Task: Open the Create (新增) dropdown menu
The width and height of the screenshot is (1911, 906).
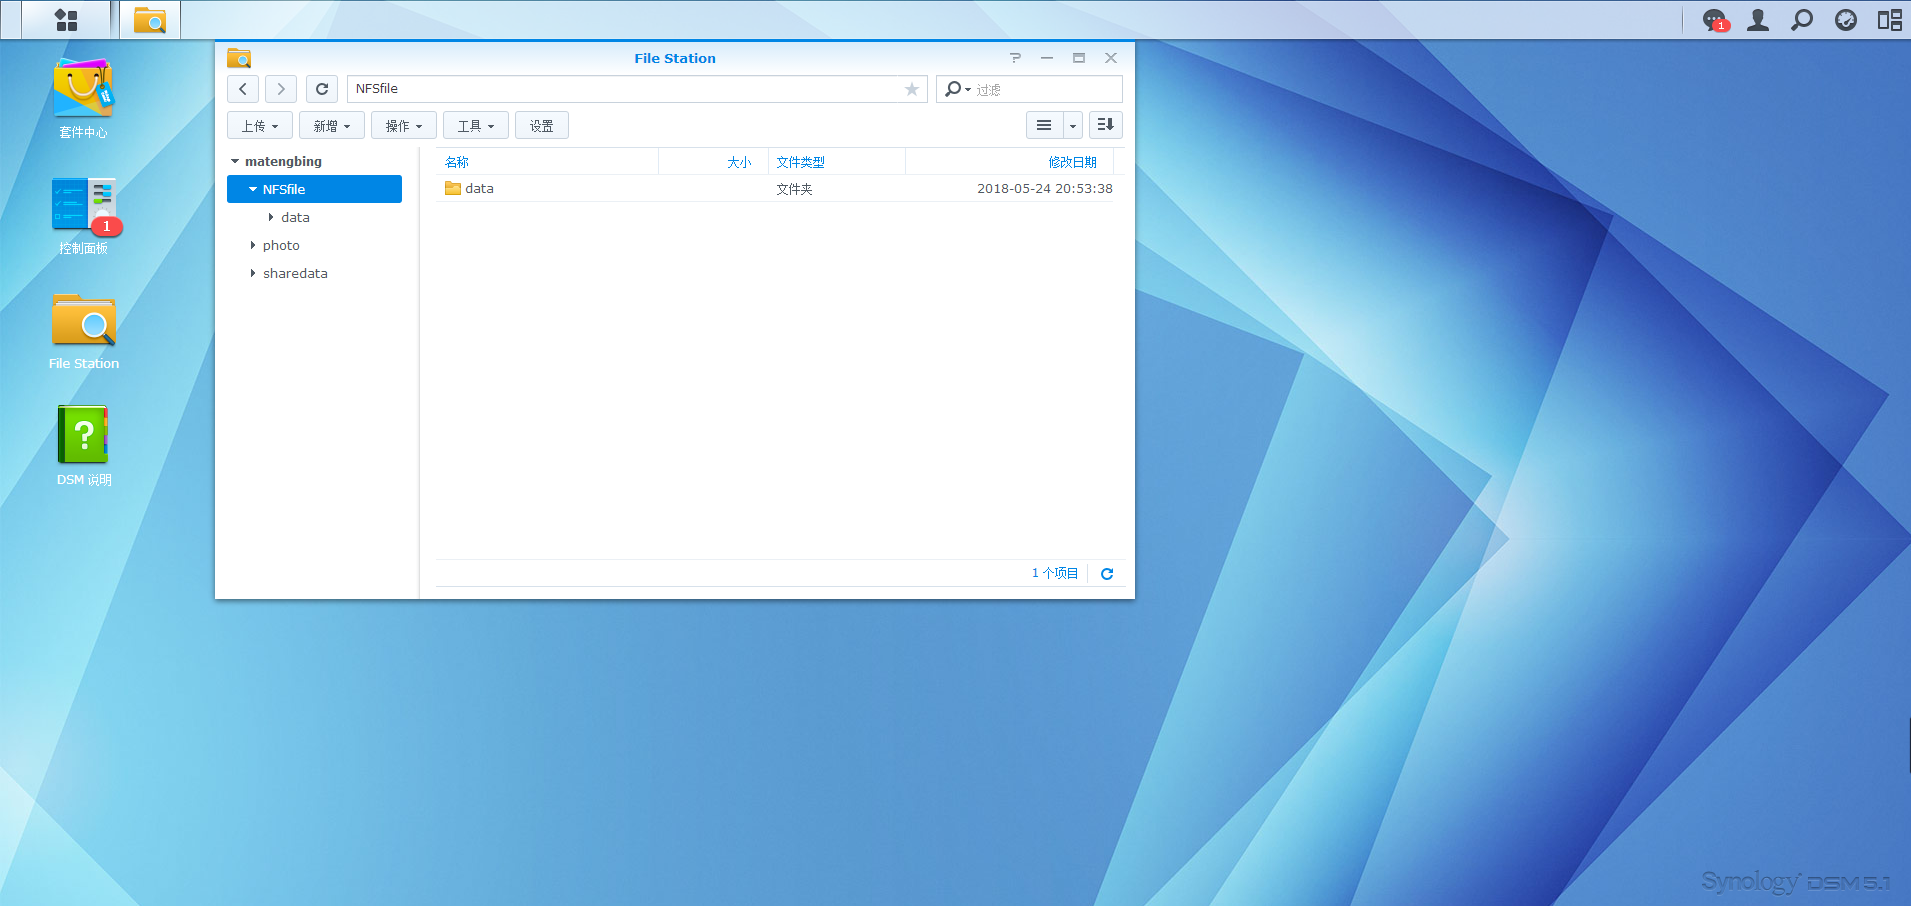Action: (x=332, y=125)
